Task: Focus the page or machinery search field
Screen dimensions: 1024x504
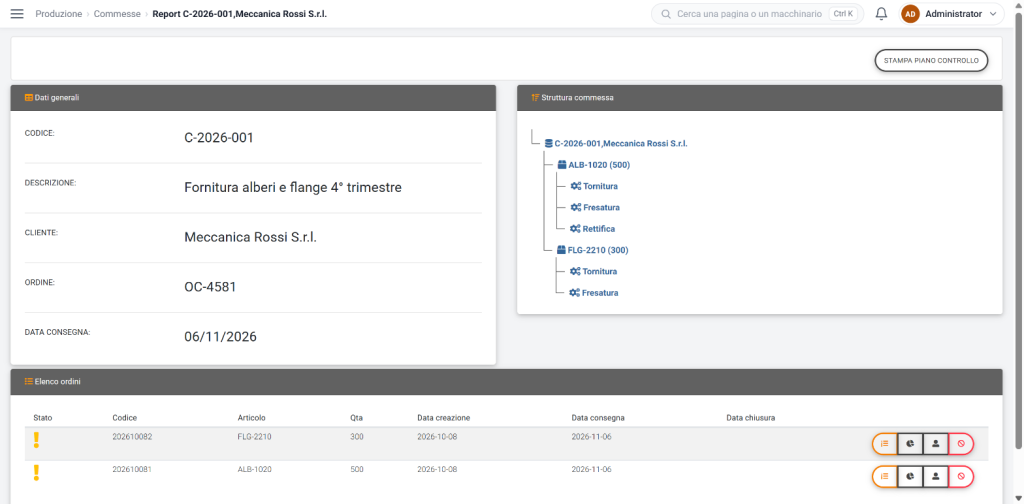Action: tap(749, 14)
